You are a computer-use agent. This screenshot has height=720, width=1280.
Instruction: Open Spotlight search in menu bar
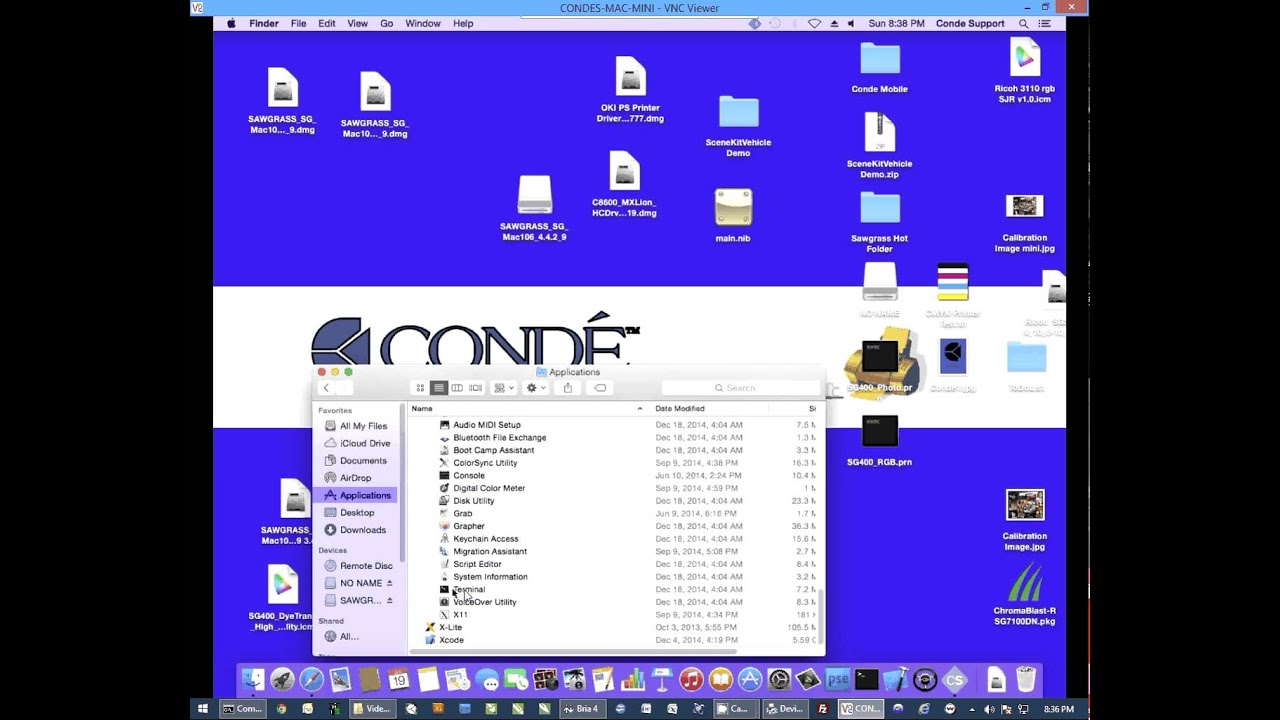click(1023, 23)
